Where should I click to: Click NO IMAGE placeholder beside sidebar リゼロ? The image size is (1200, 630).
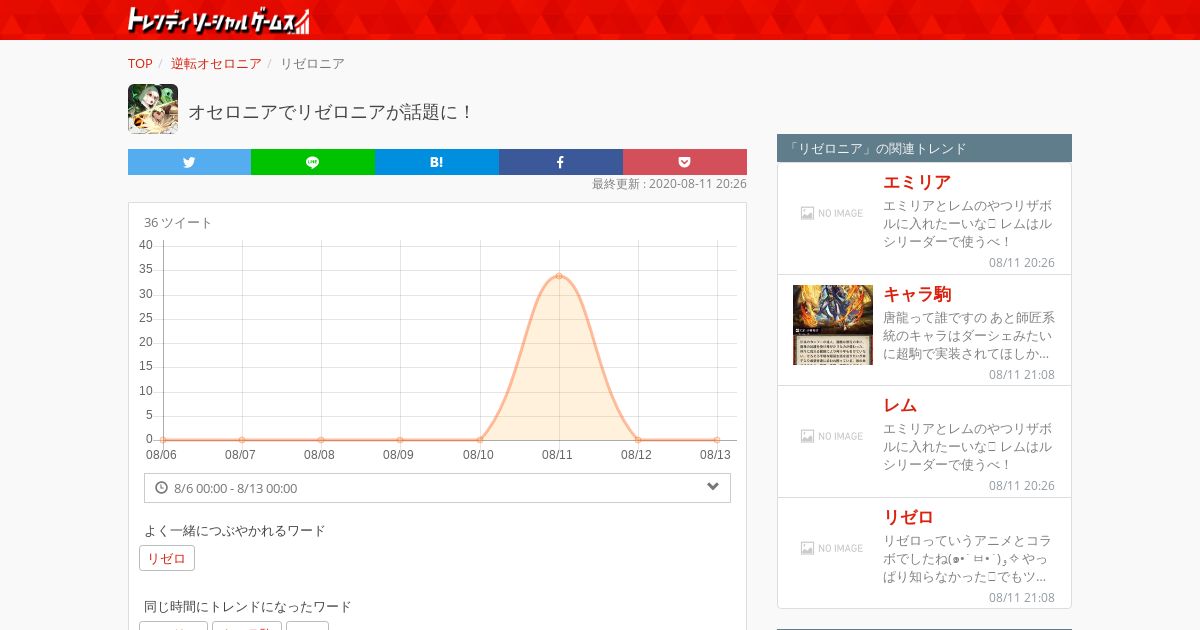[x=832, y=548]
